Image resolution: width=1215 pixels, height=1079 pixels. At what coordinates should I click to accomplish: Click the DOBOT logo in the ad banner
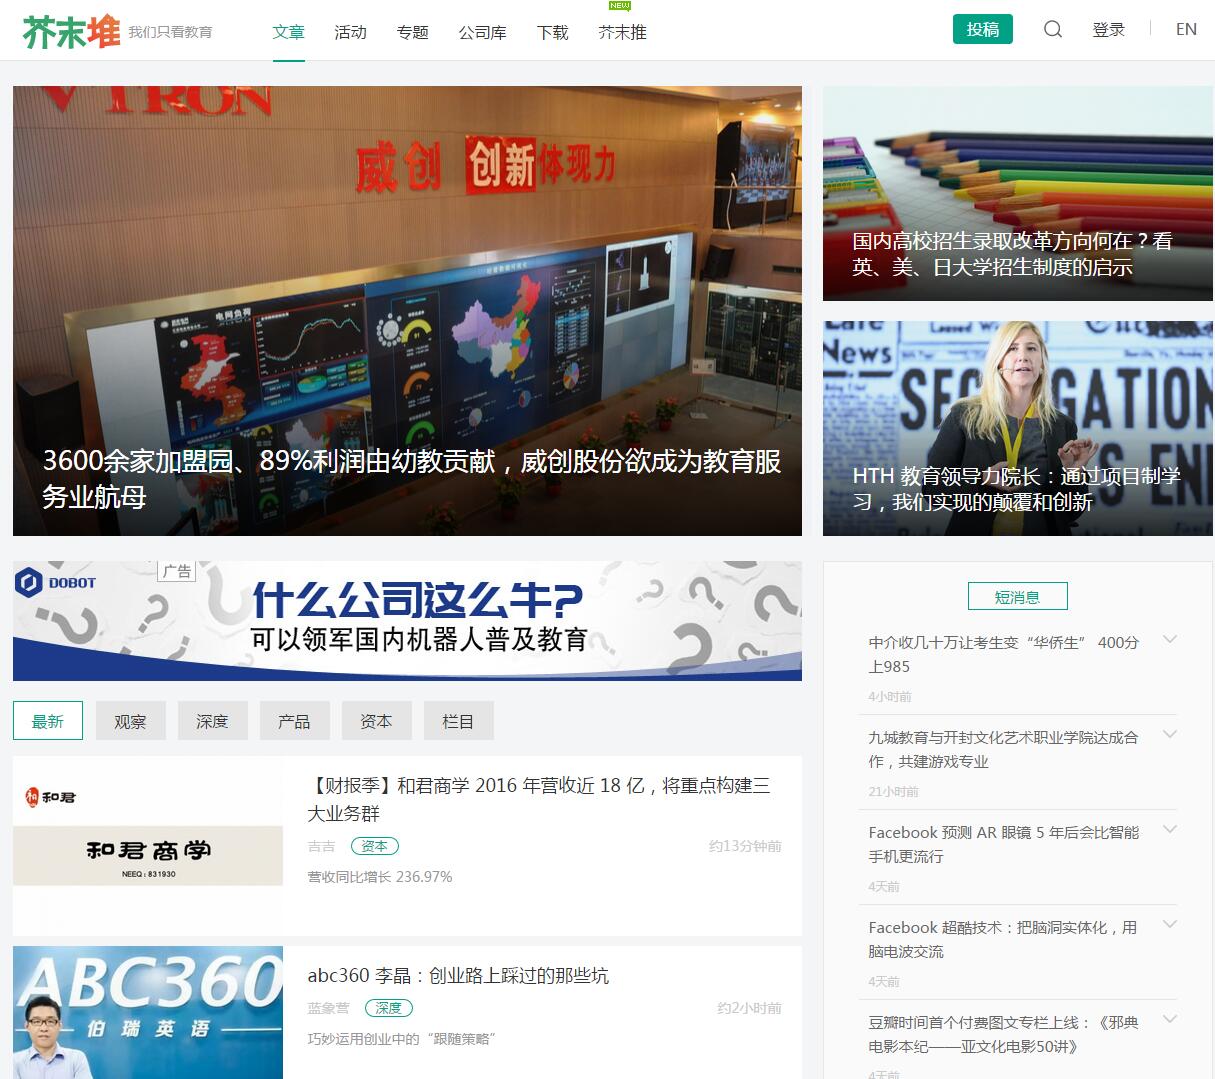point(56,582)
